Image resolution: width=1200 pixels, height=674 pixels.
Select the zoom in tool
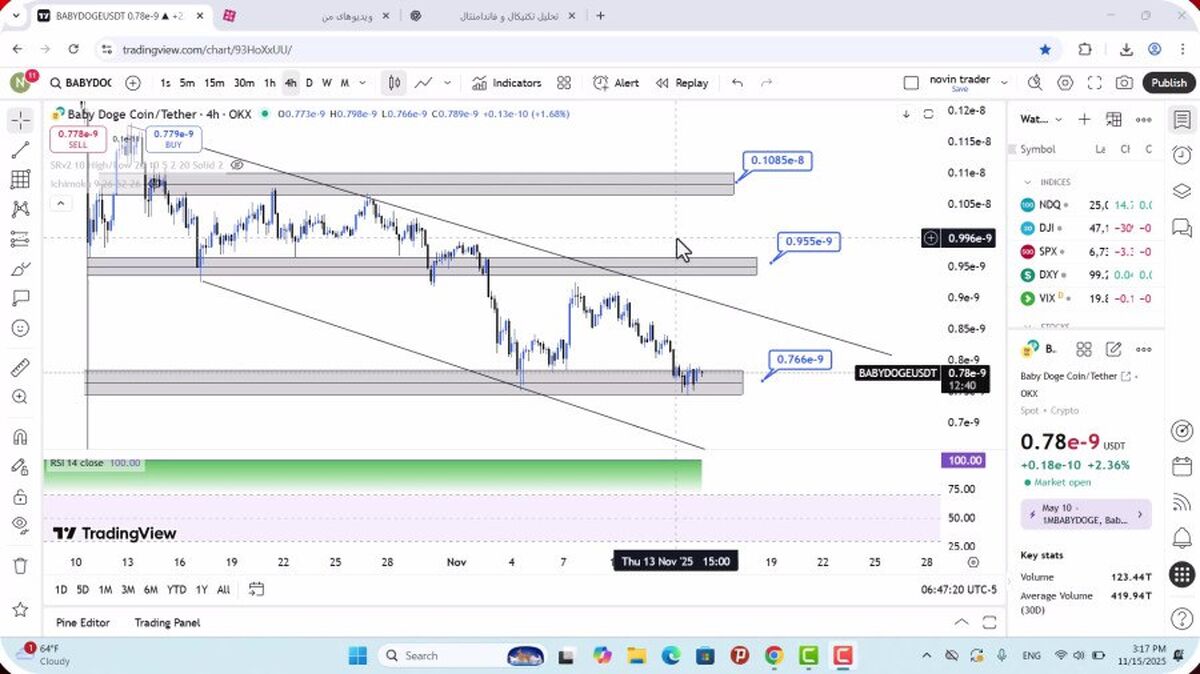[x=20, y=397]
